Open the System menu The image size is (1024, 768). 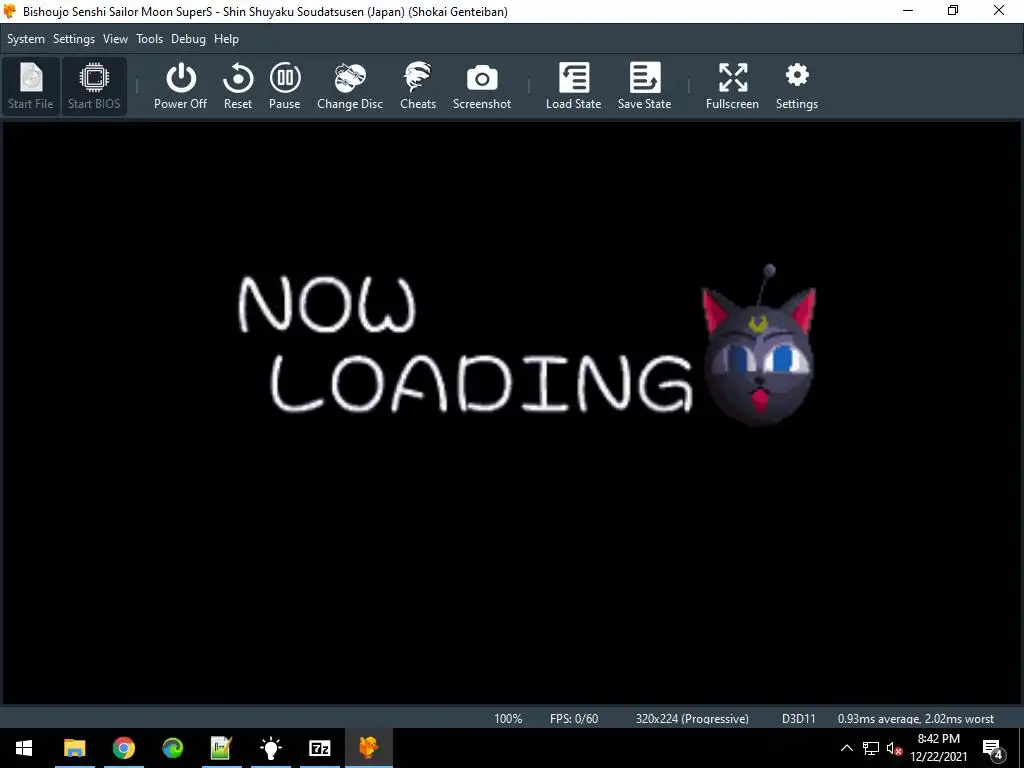coord(26,39)
